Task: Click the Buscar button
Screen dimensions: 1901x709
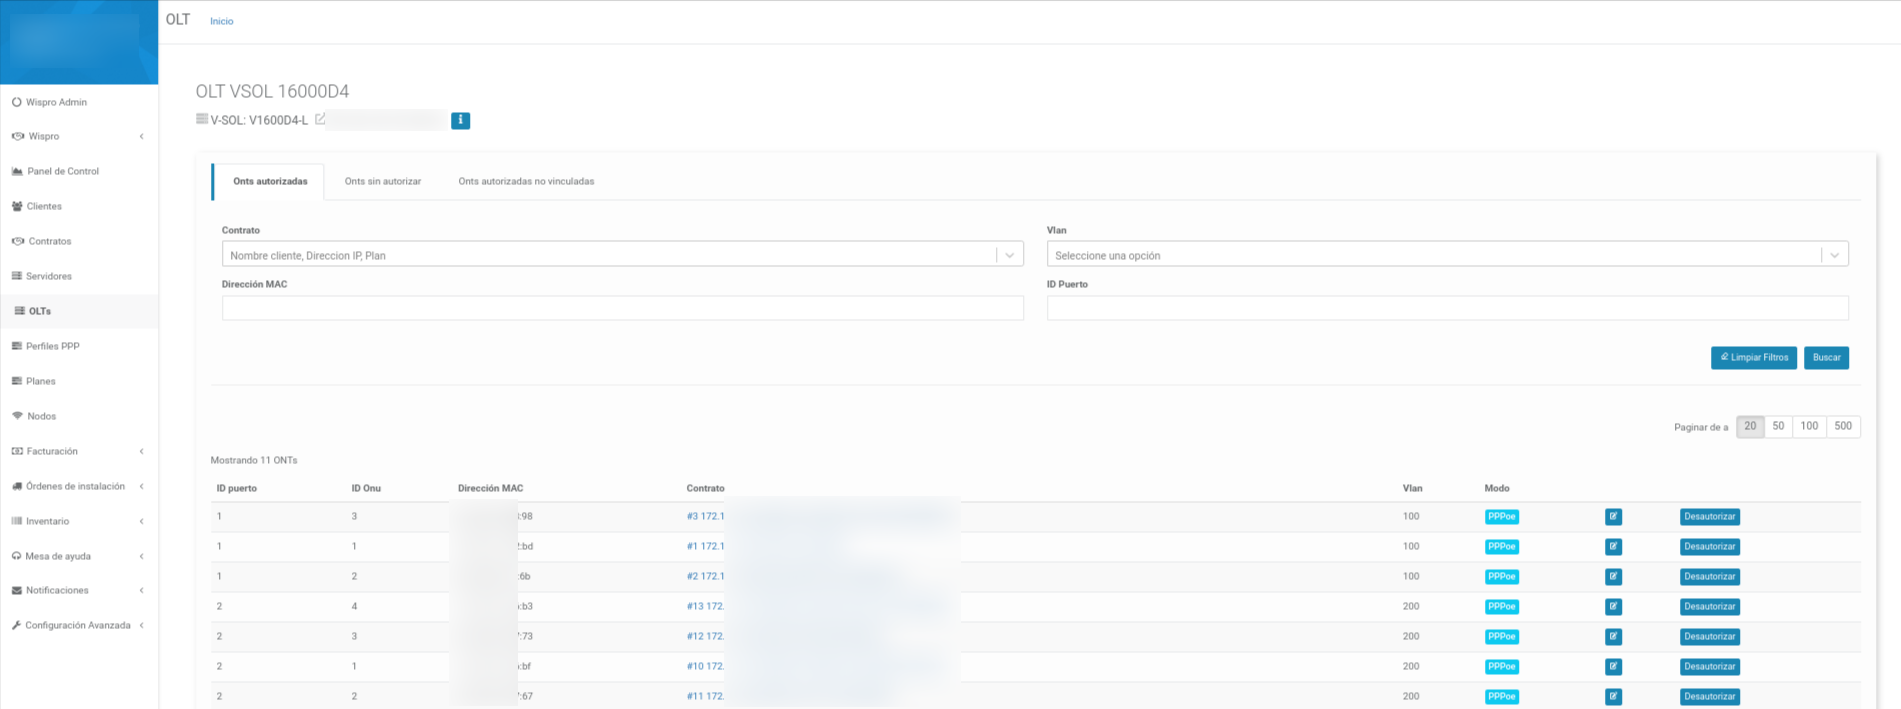Action: pos(1826,358)
